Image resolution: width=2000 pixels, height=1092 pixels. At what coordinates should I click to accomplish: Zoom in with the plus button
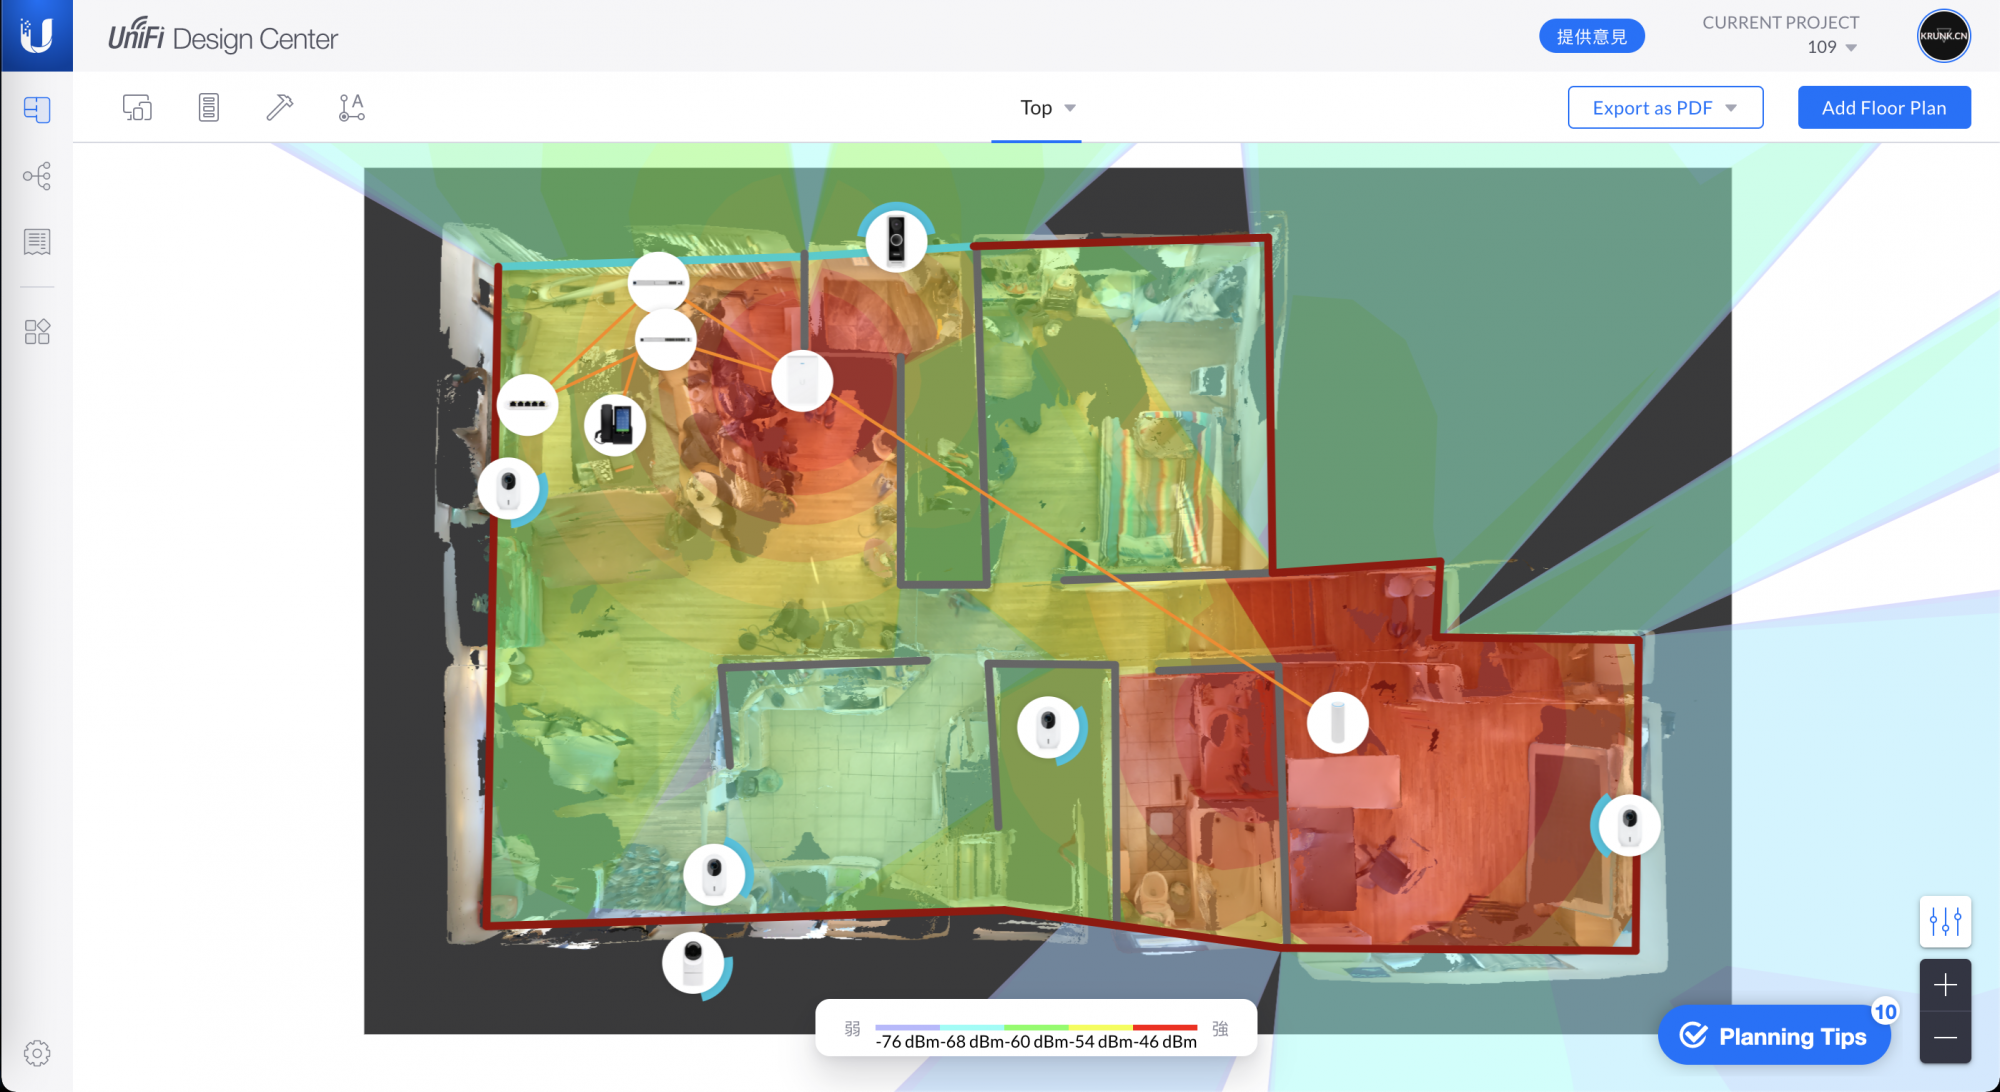[x=1944, y=986]
